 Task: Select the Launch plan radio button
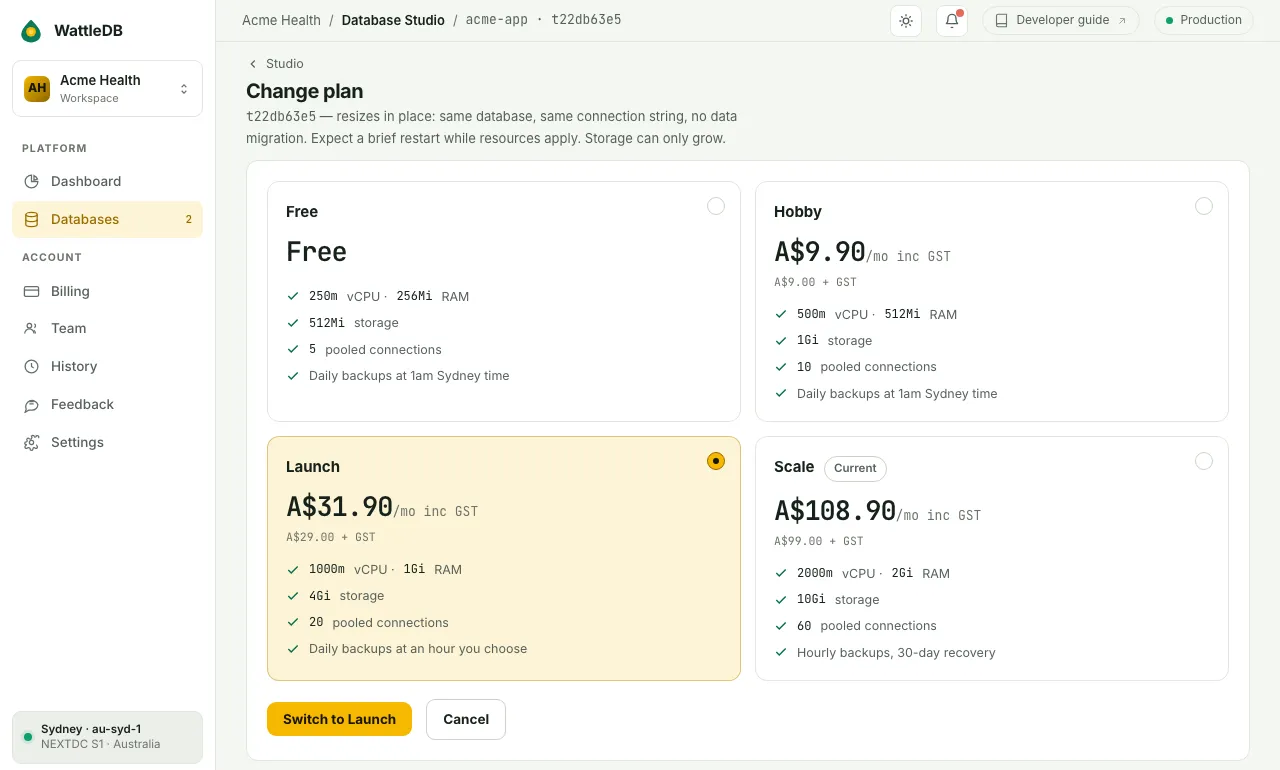[x=716, y=461]
